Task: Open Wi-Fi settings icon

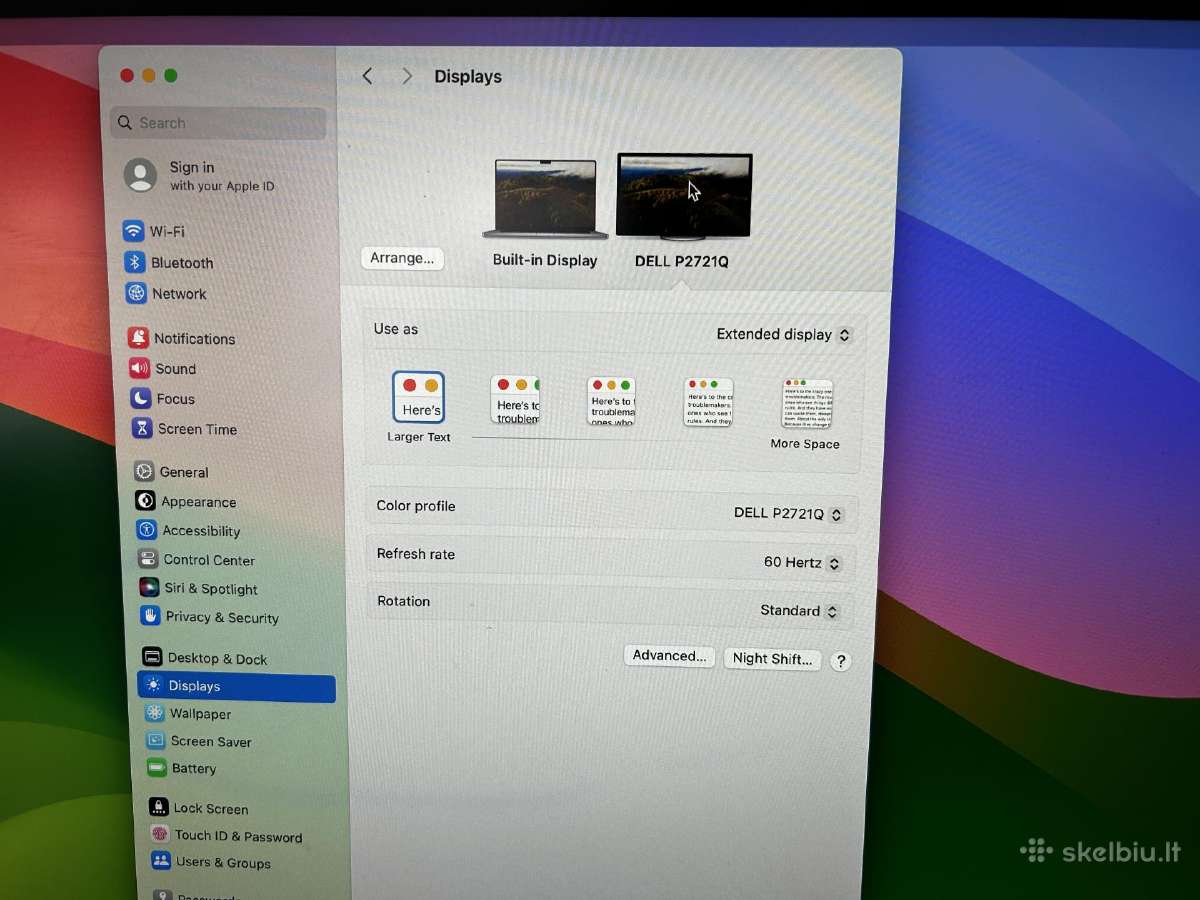Action: pyautogui.click(x=133, y=231)
